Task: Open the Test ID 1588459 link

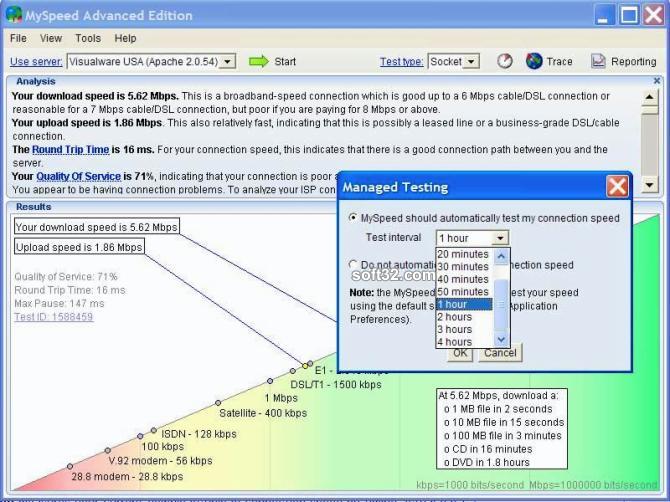Action: 54,317
